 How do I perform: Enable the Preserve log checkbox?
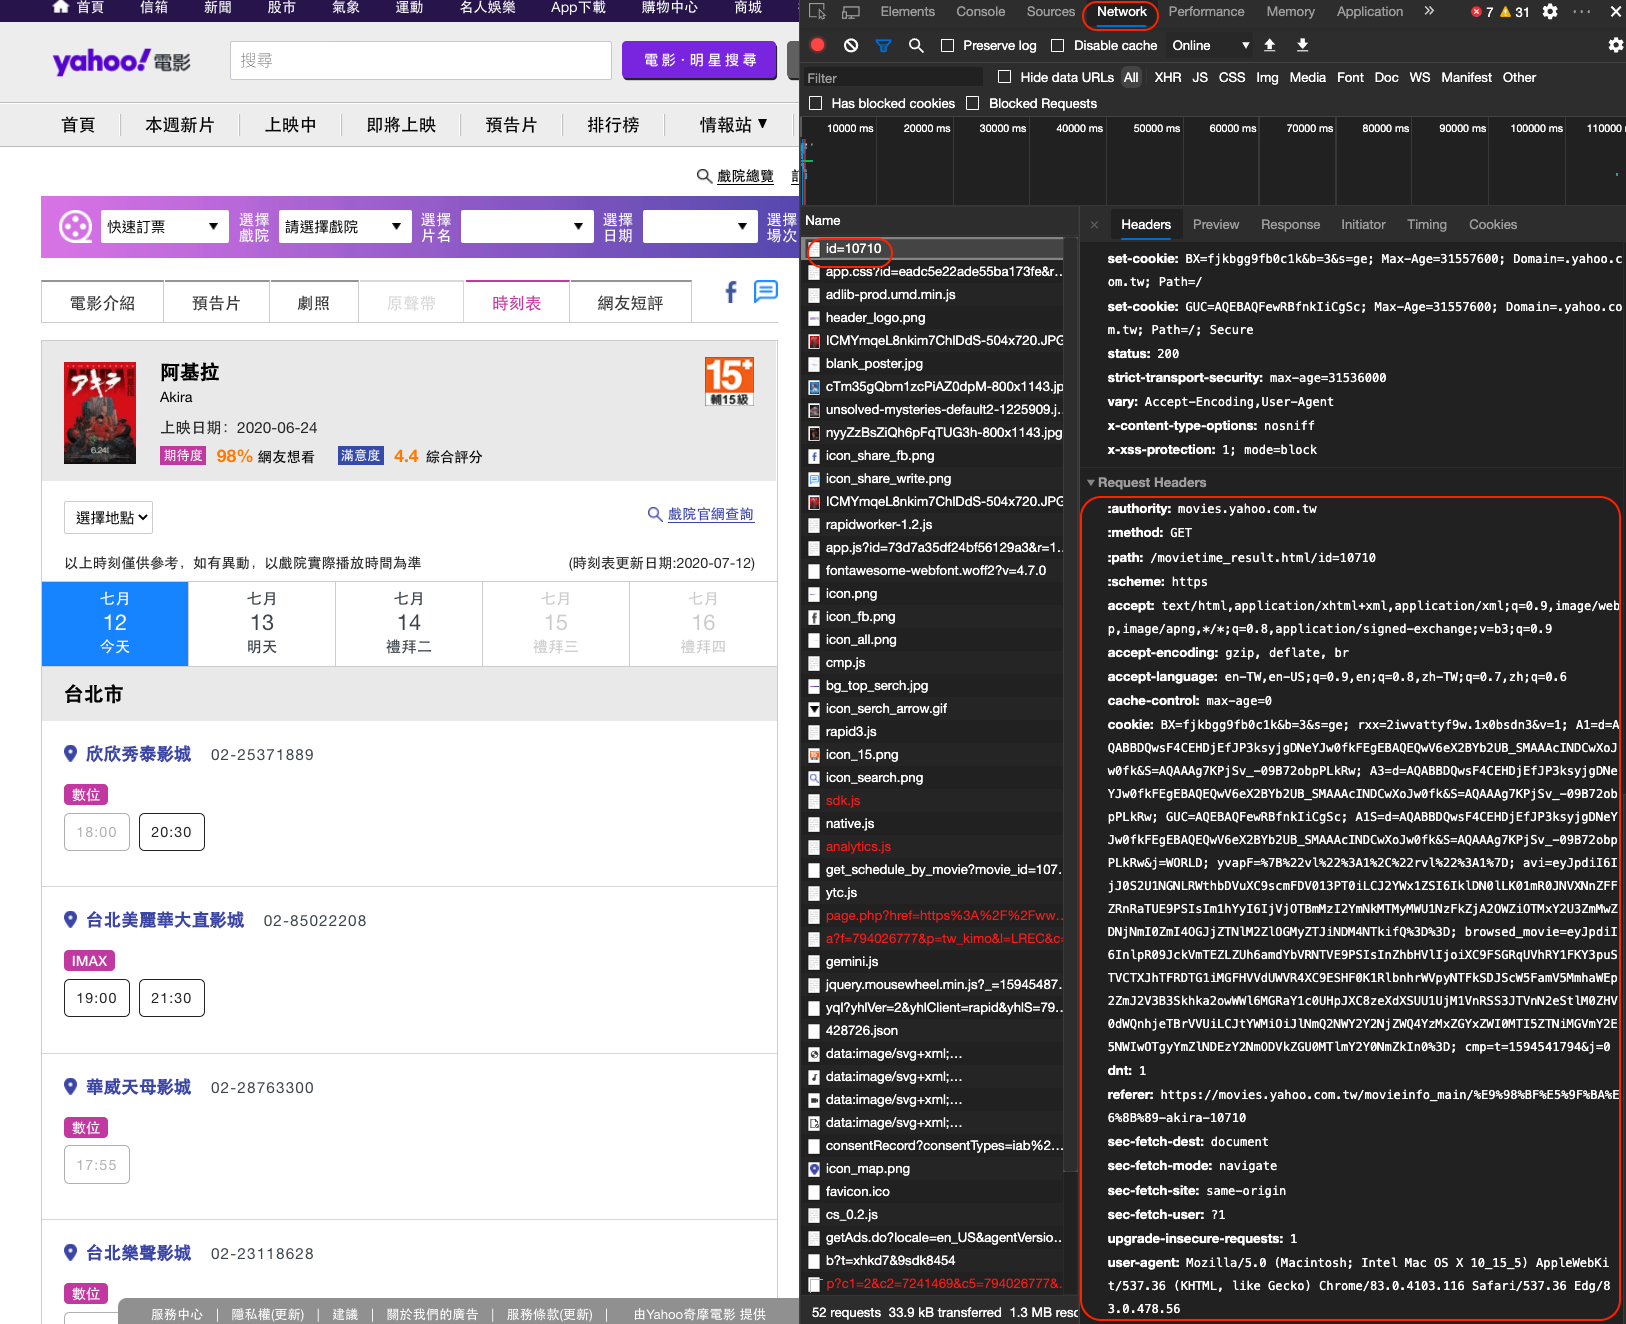pyautogui.click(x=947, y=45)
